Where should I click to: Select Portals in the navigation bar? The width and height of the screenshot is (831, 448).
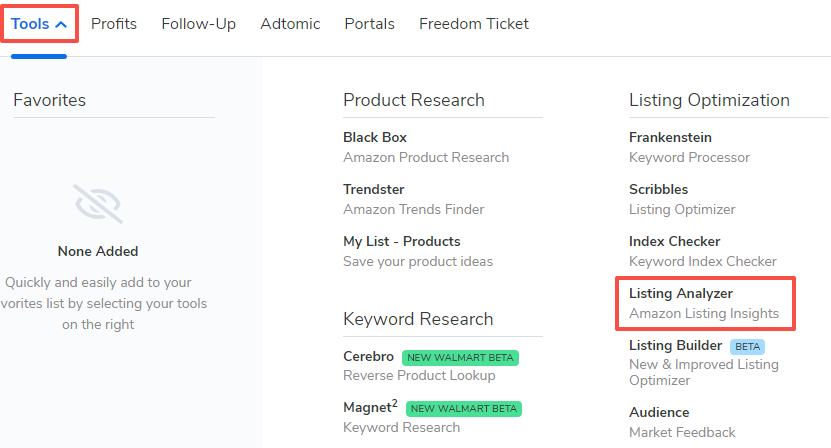pyautogui.click(x=369, y=24)
